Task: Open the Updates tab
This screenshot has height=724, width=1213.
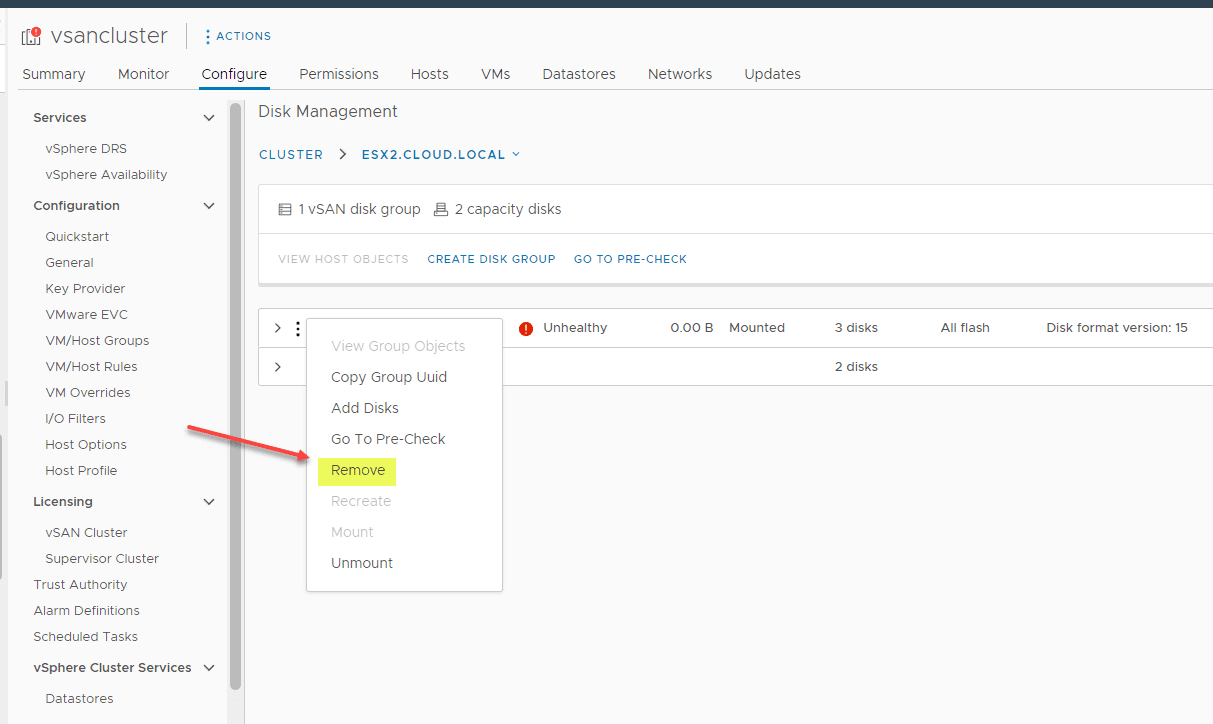Action: coord(773,74)
